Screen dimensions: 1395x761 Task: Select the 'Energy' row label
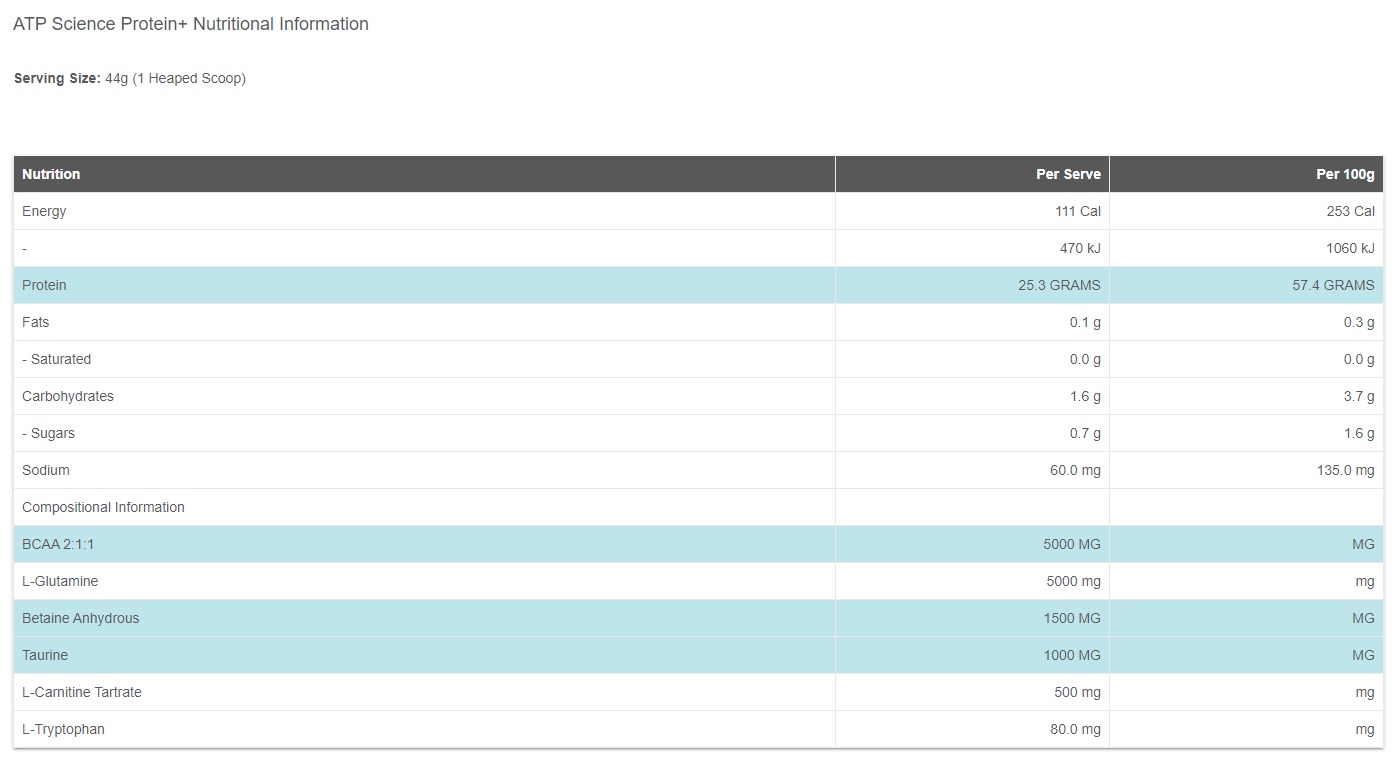[44, 211]
